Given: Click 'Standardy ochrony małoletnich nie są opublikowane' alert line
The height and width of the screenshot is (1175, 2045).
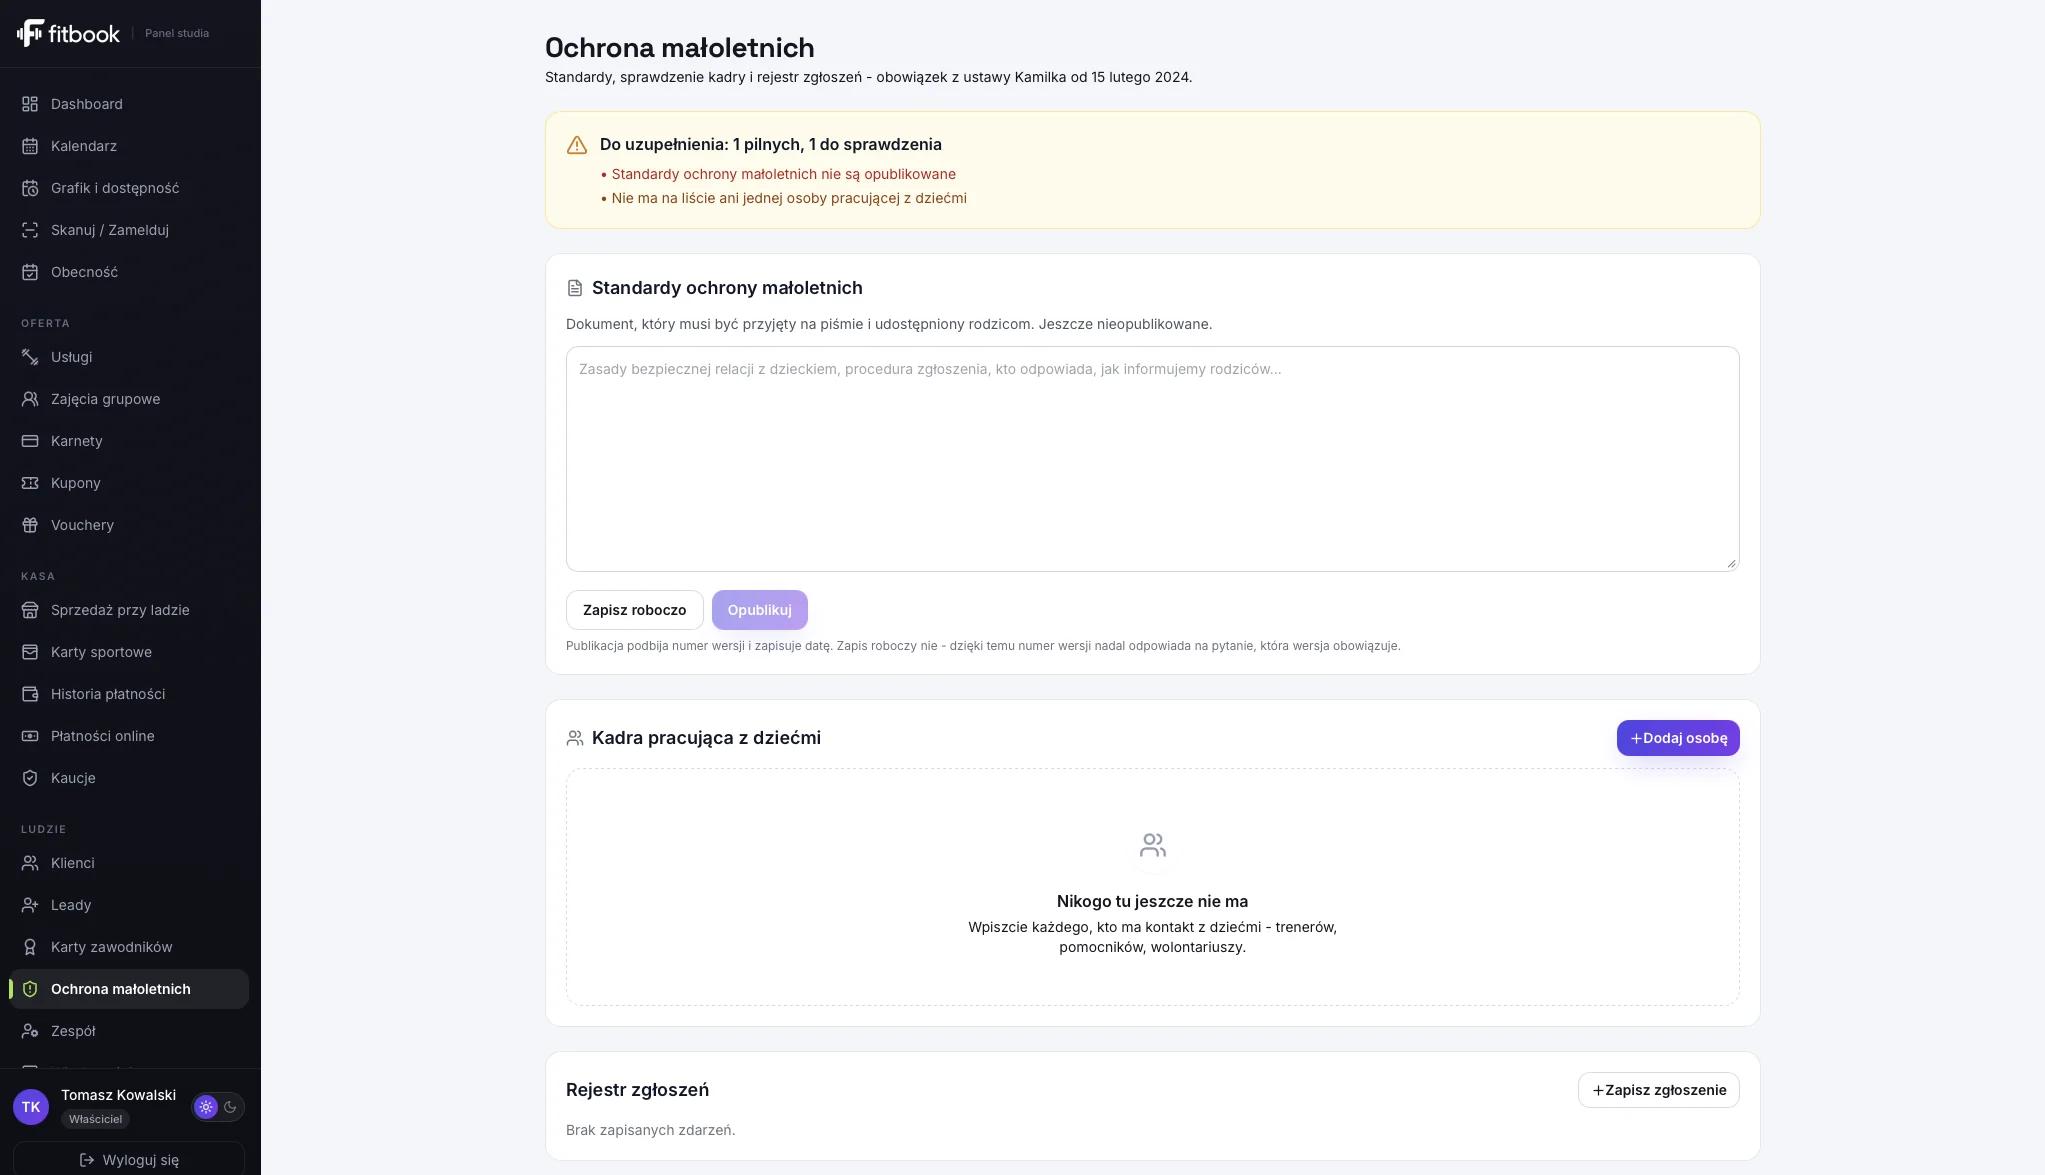Looking at the screenshot, I should pyautogui.click(x=778, y=174).
